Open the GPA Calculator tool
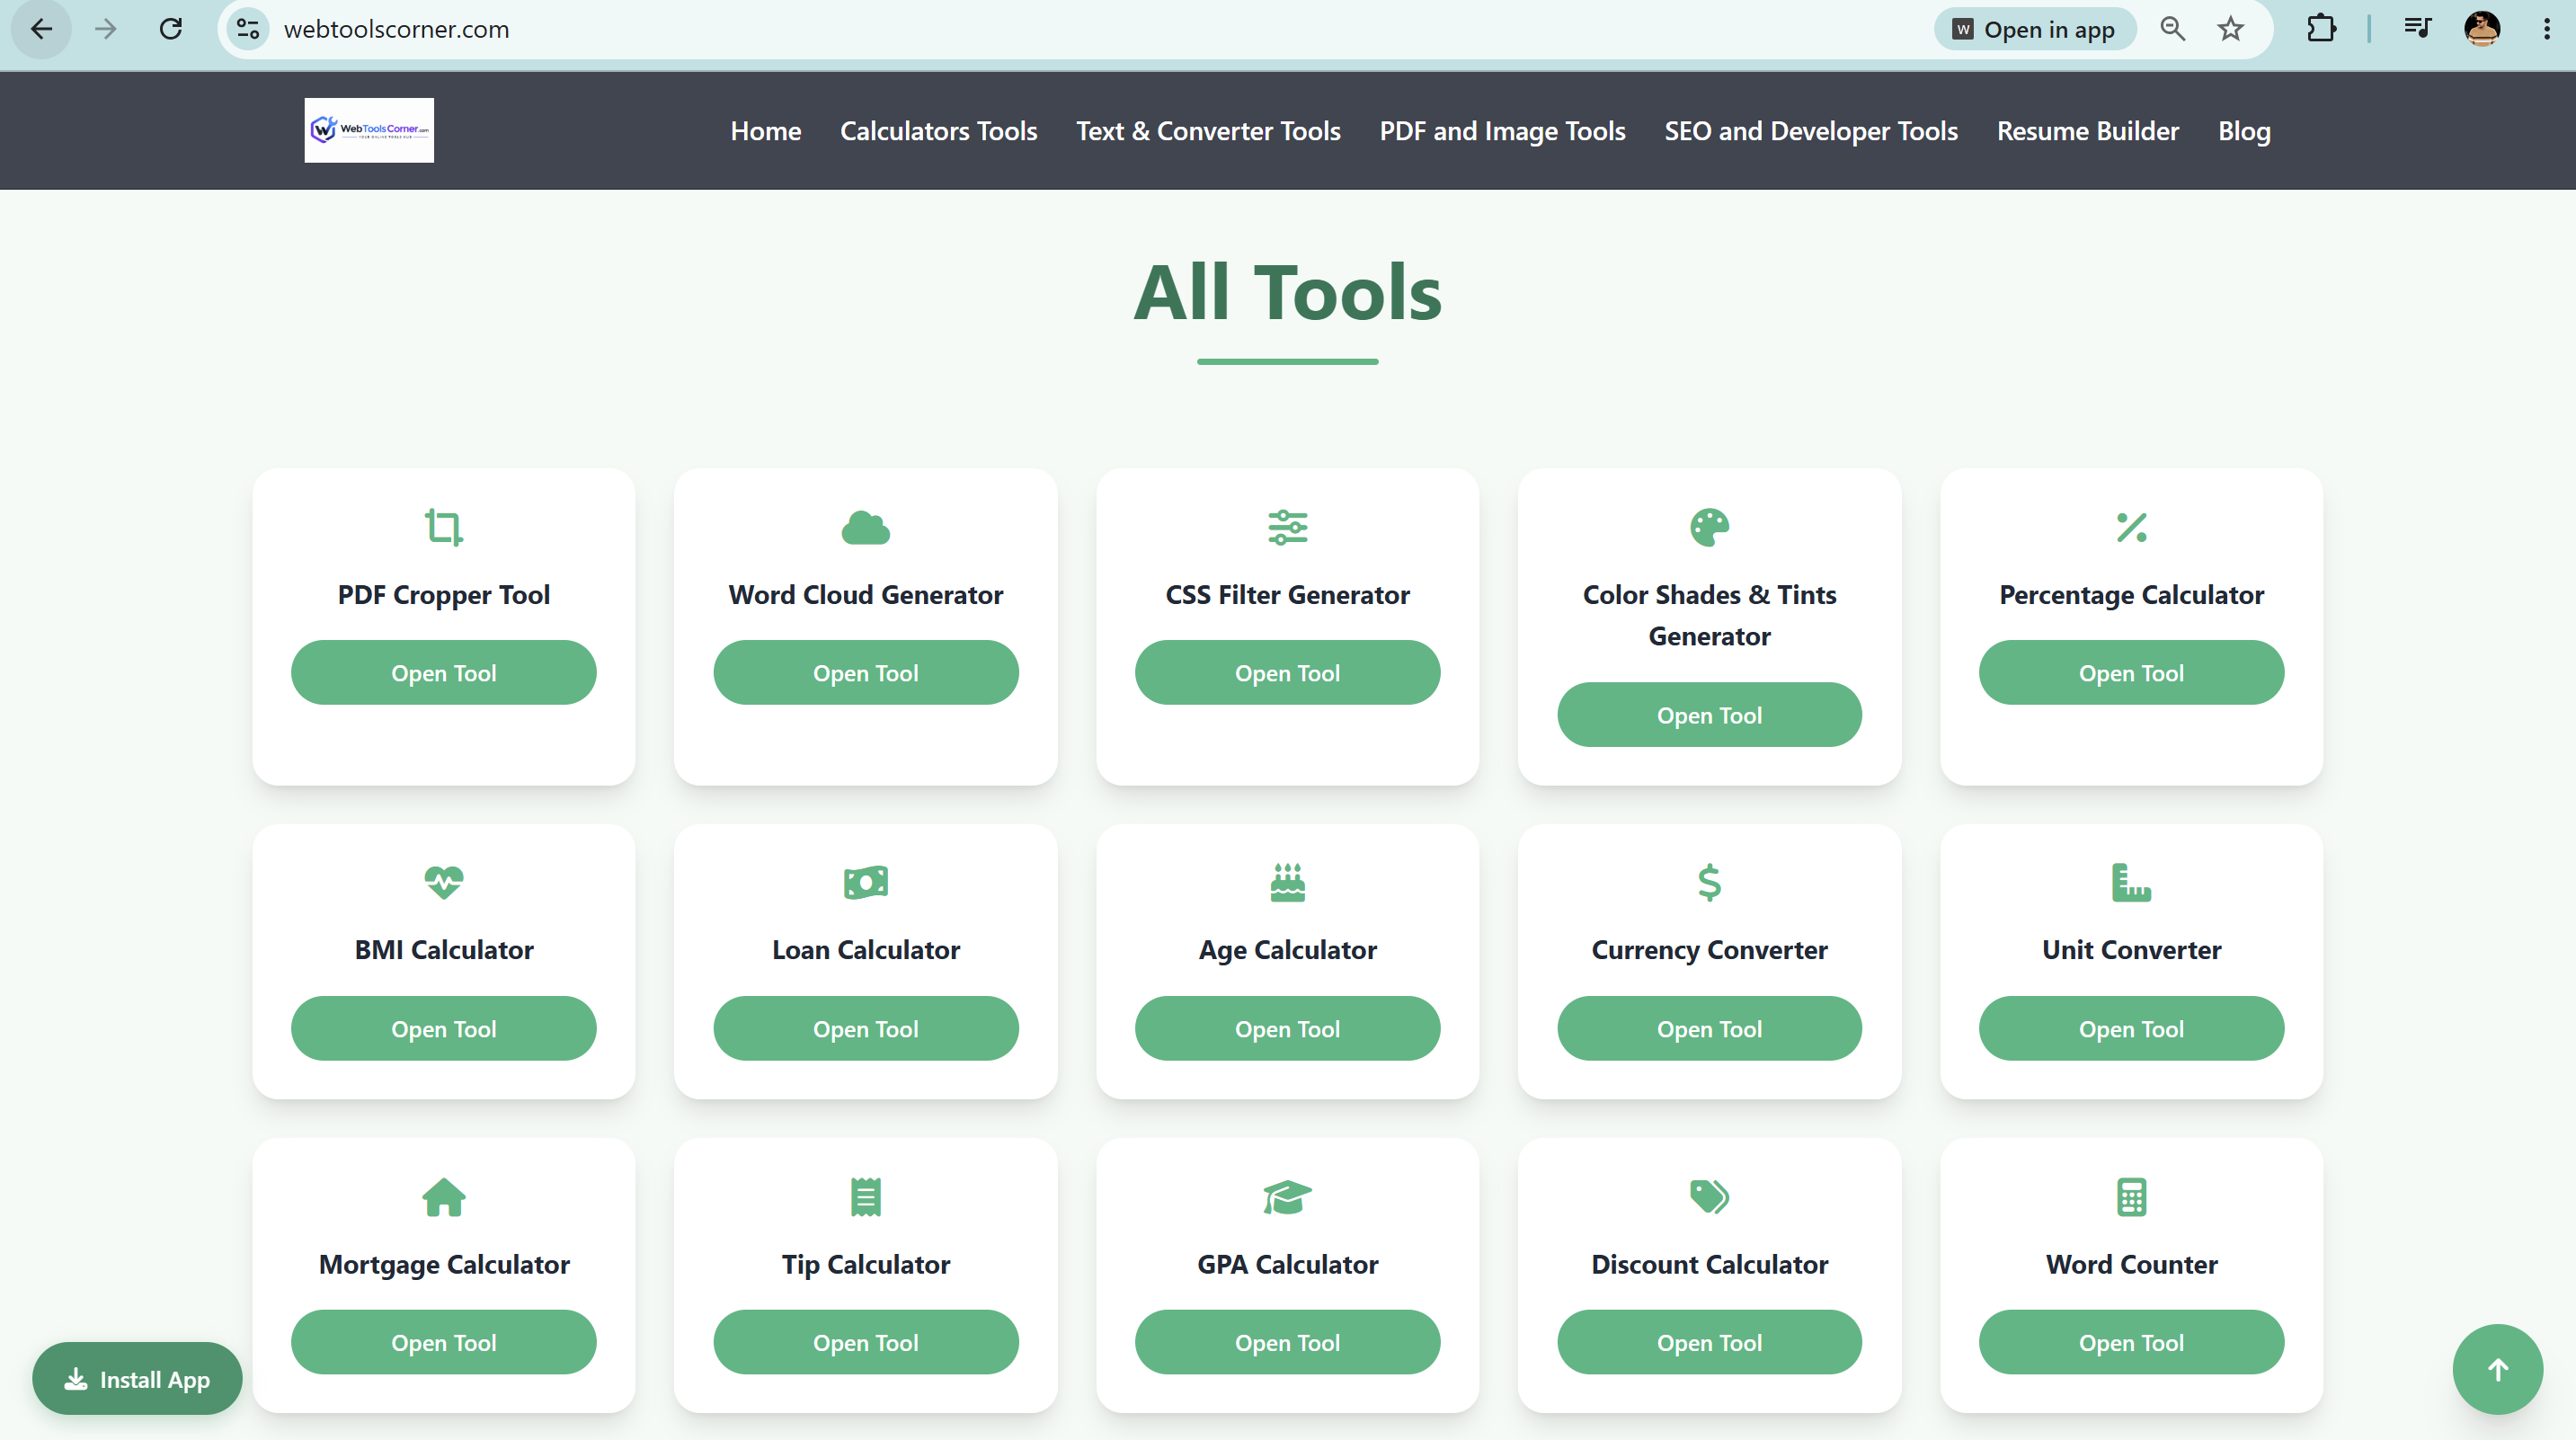2576x1440 pixels. (1288, 1343)
